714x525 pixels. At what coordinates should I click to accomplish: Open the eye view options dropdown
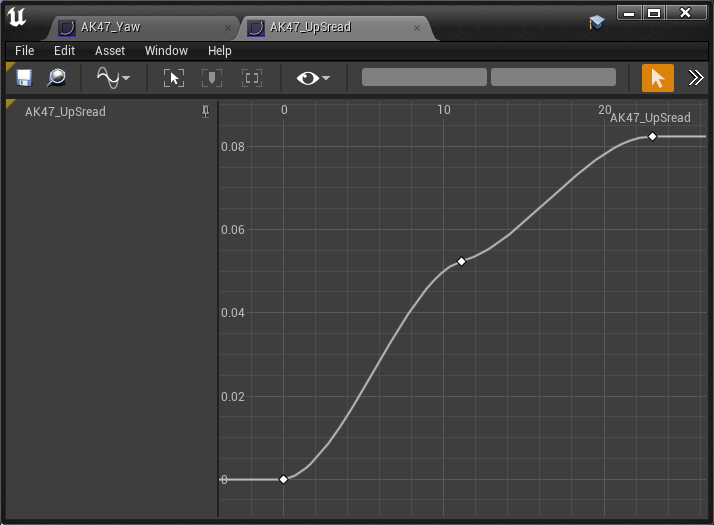click(313, 78)
